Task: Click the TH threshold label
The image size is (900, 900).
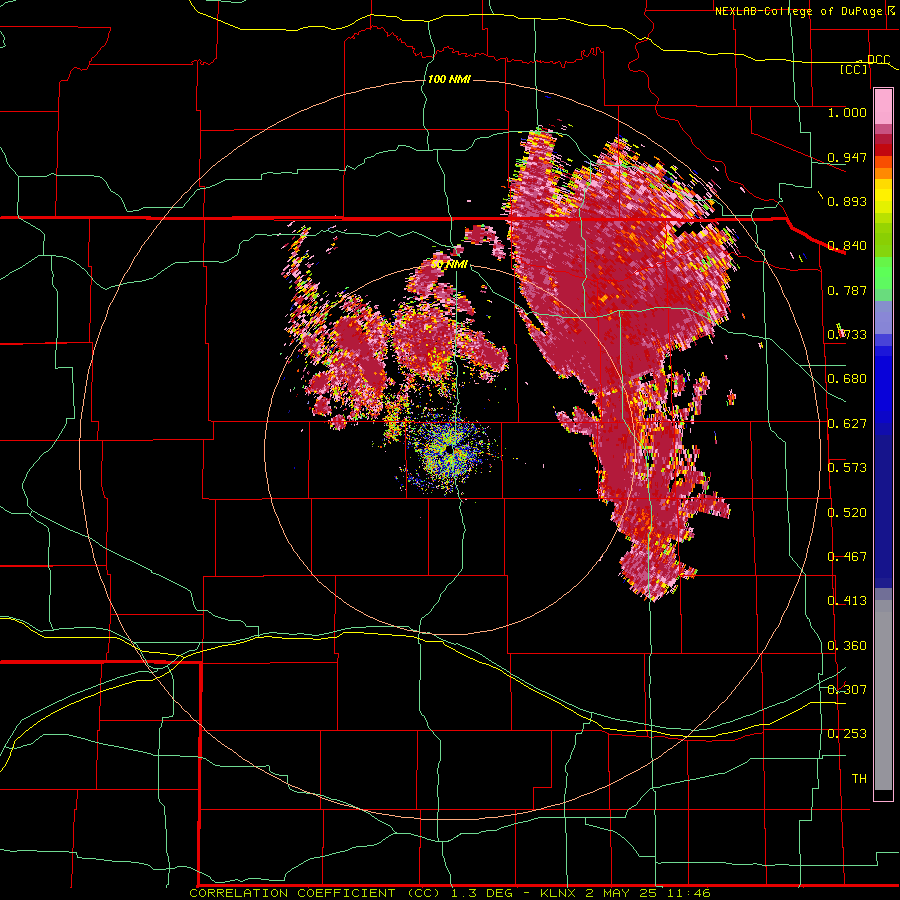Action: coord(859,779)
